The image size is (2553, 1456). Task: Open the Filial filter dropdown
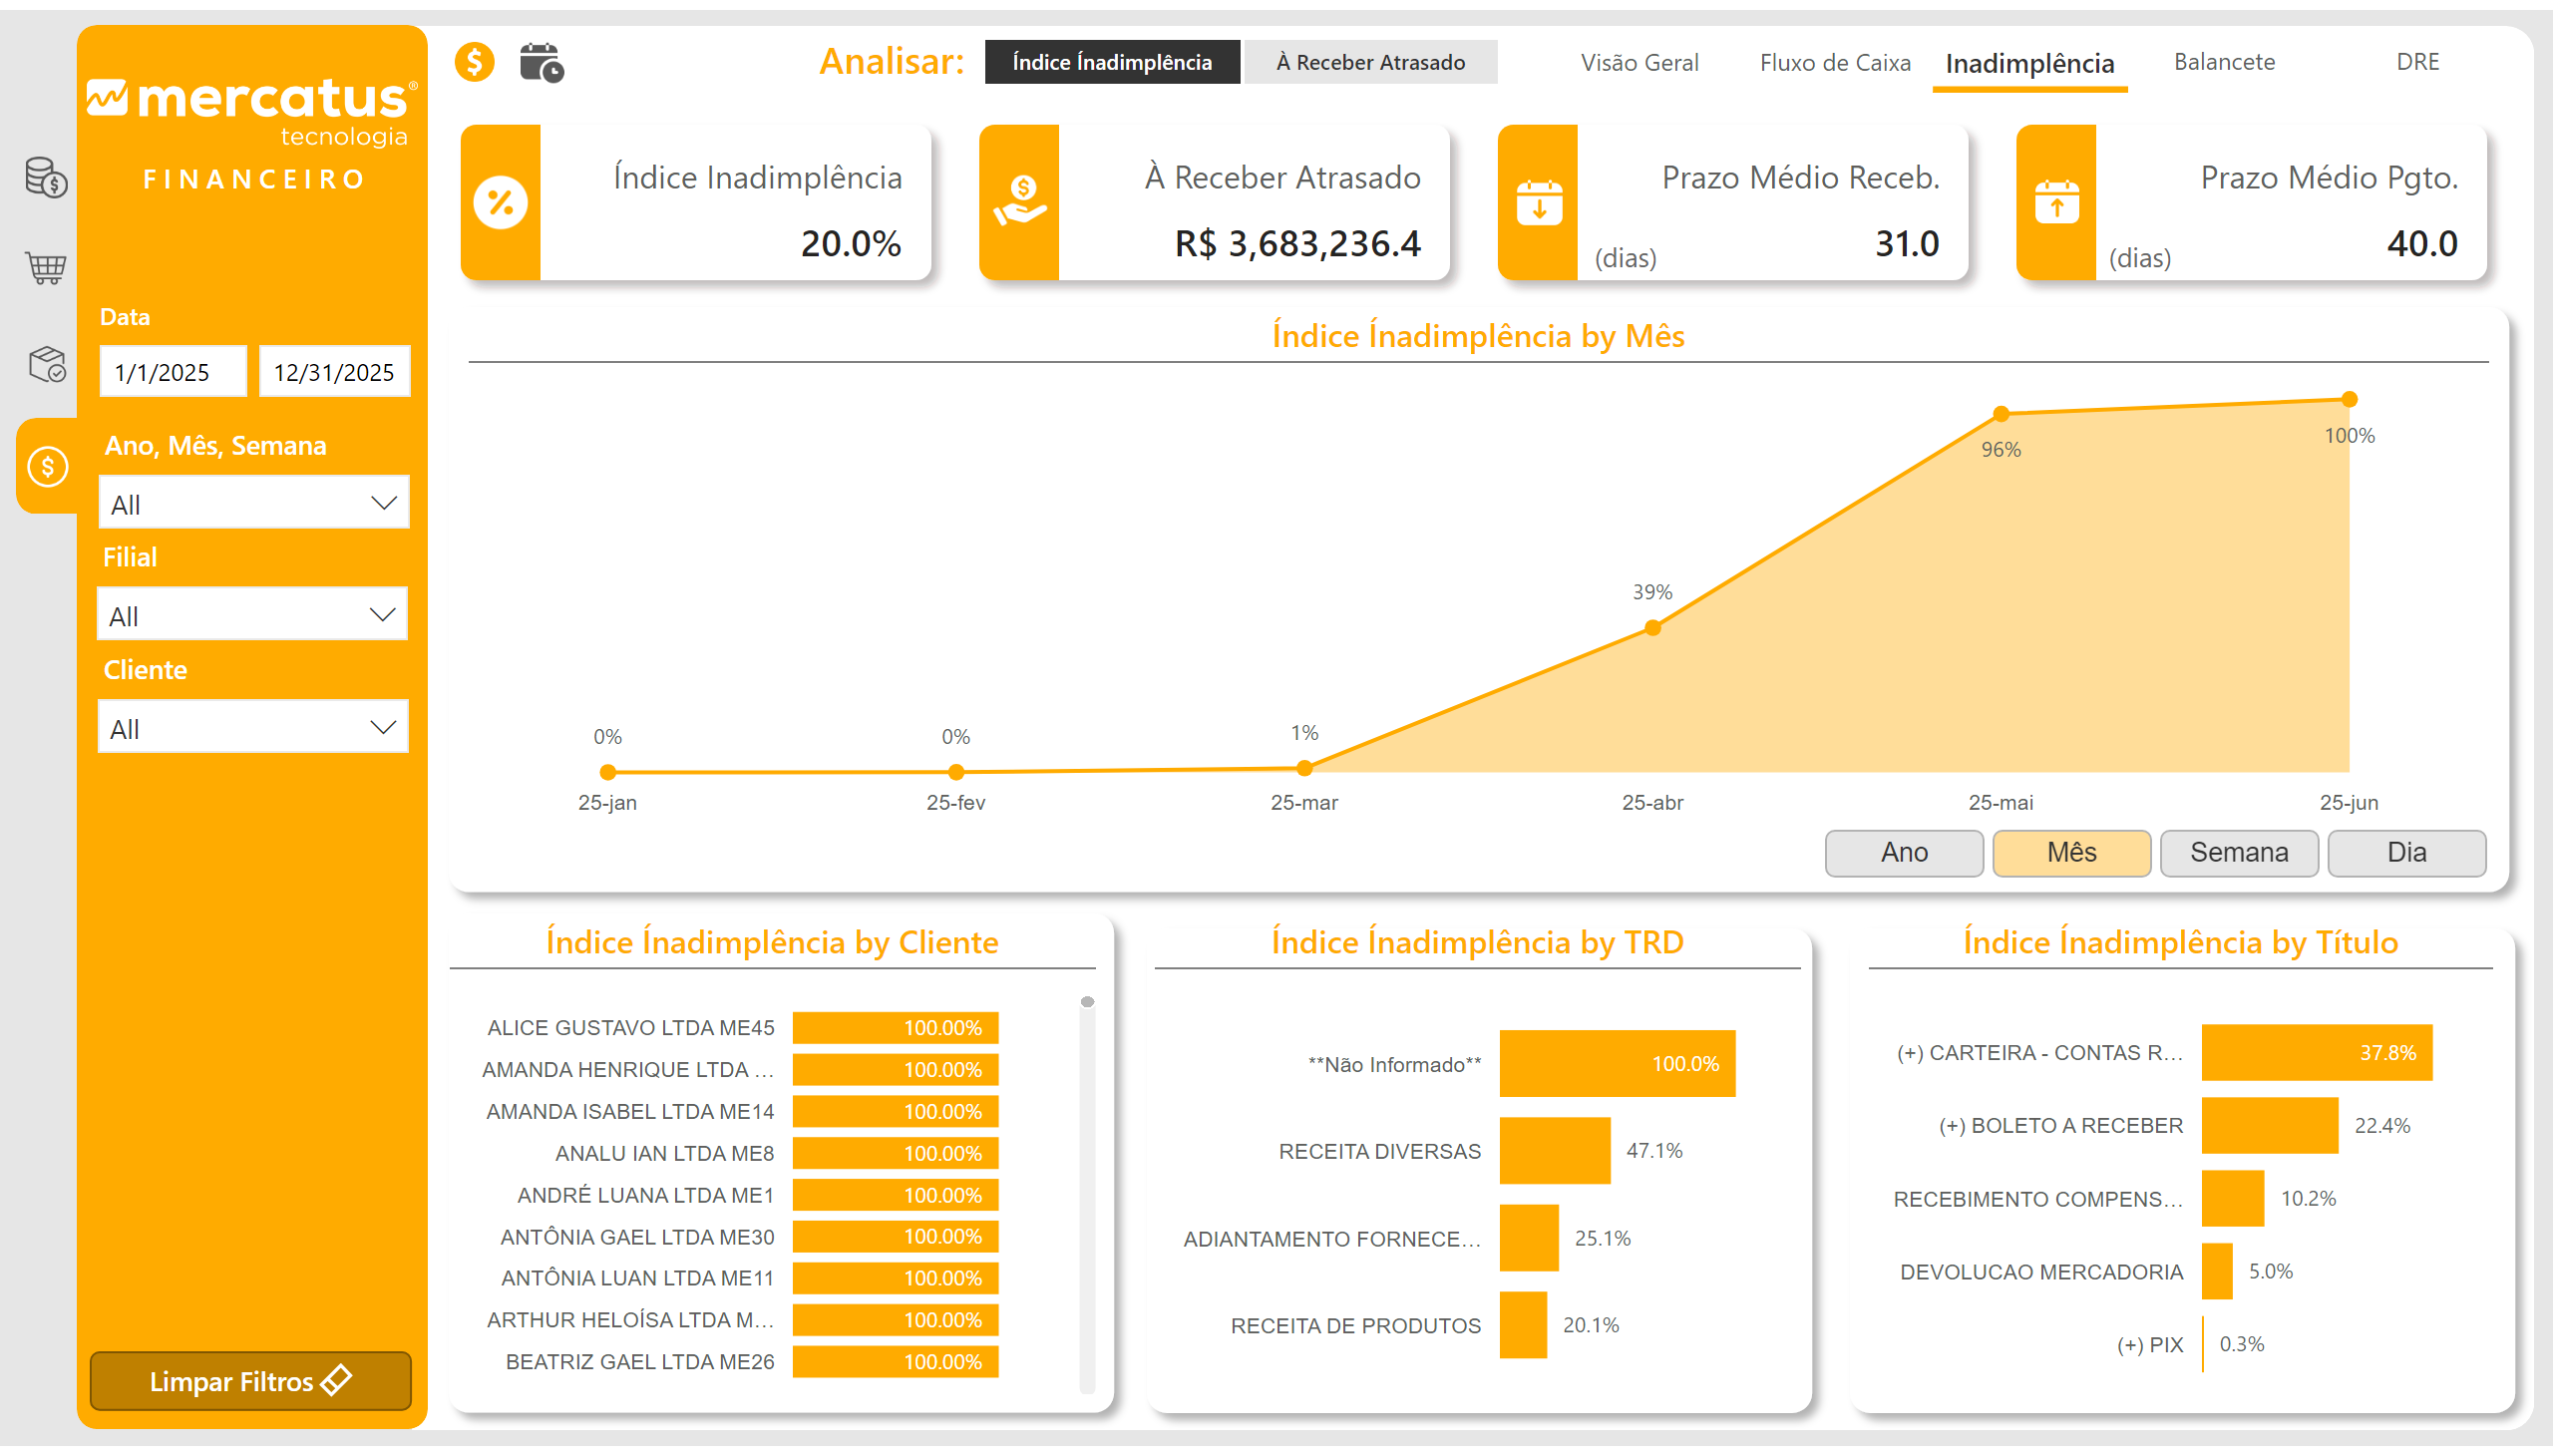click(x=252, y=615)
